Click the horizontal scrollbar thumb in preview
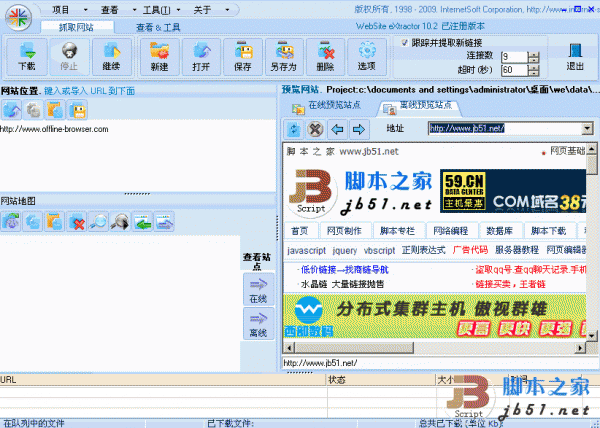This screenshot has width=600, height=428. pyautogui.click(x=354, y=348)
